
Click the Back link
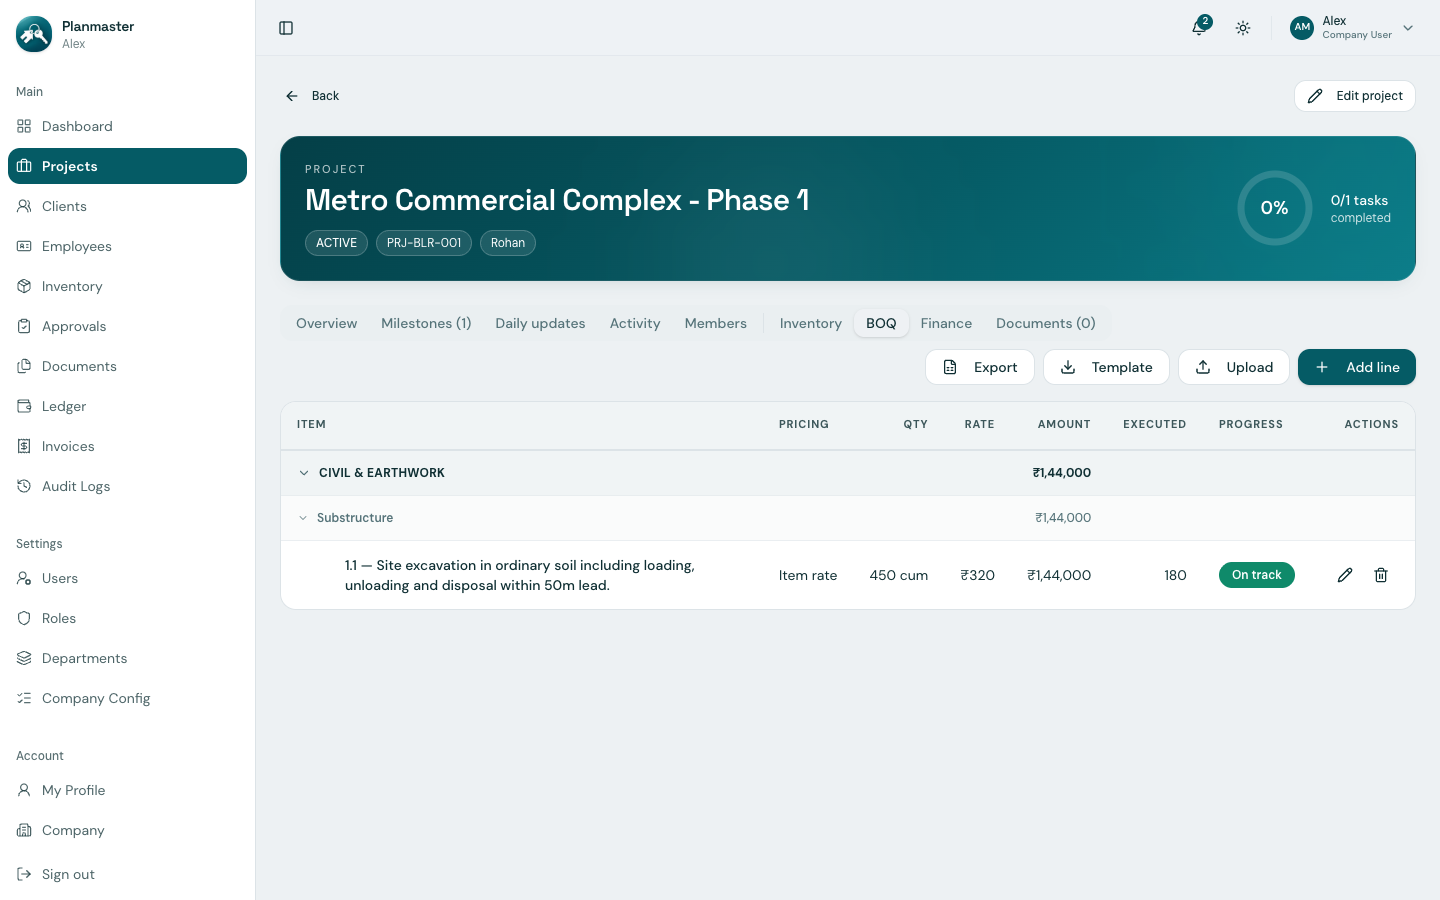tap(312, 96)
